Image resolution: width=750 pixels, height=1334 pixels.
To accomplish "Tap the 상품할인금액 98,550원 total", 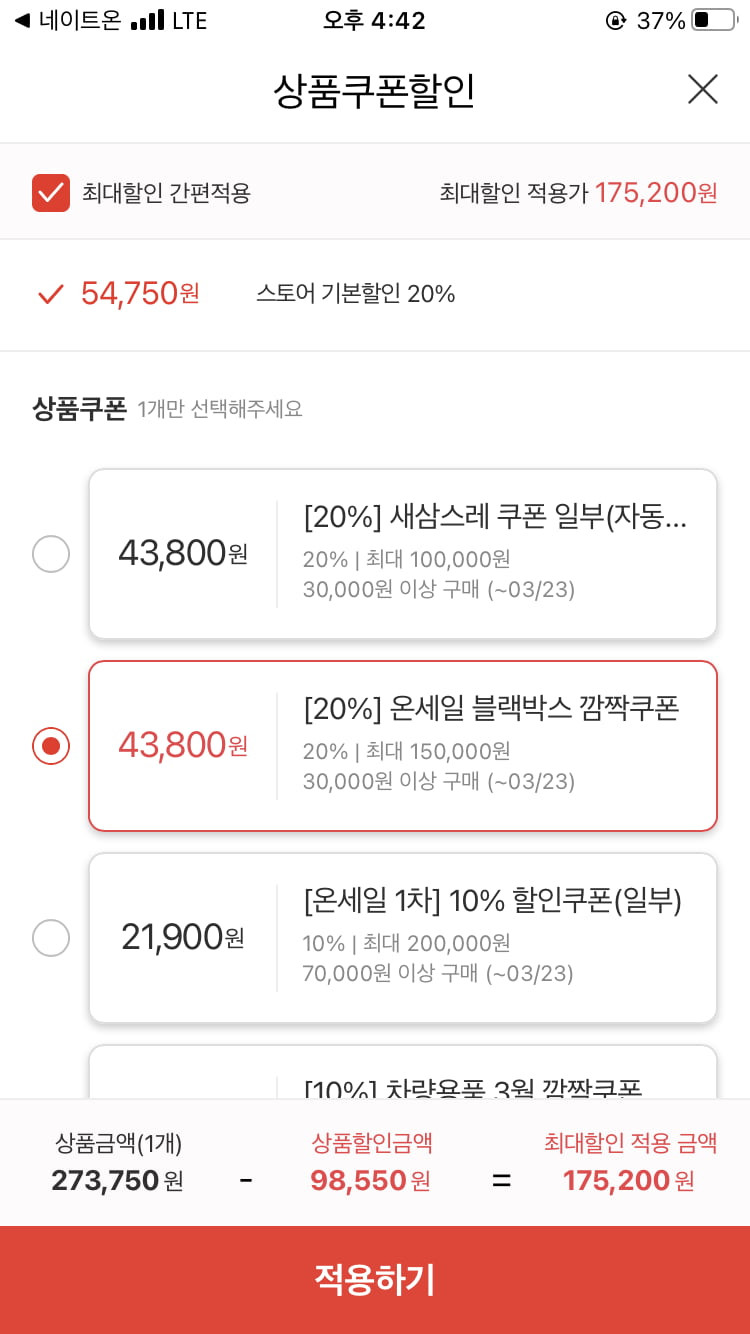I will click(371, 1163).
